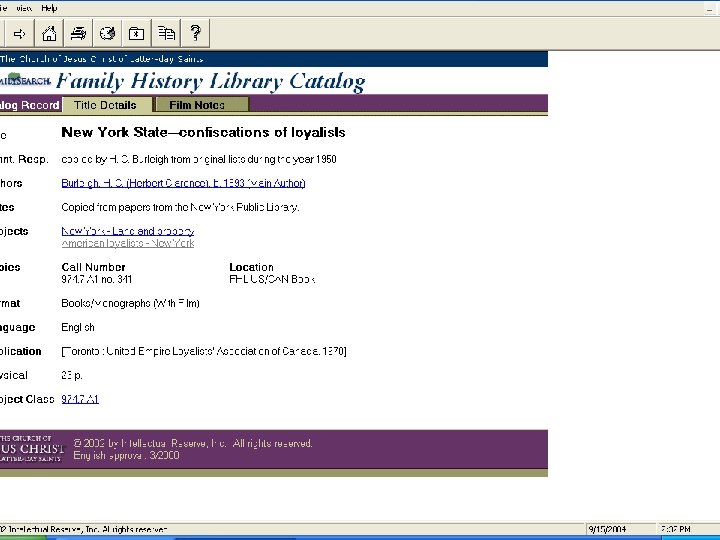Click the forward arrow toolbar icon
The image size is (720, 540).
(19, 34)
